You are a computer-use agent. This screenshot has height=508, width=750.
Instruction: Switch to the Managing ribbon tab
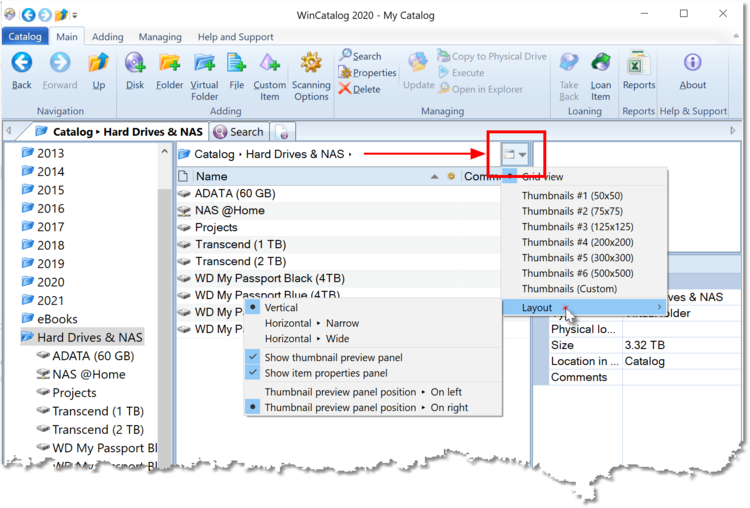[x=159, y=37]
